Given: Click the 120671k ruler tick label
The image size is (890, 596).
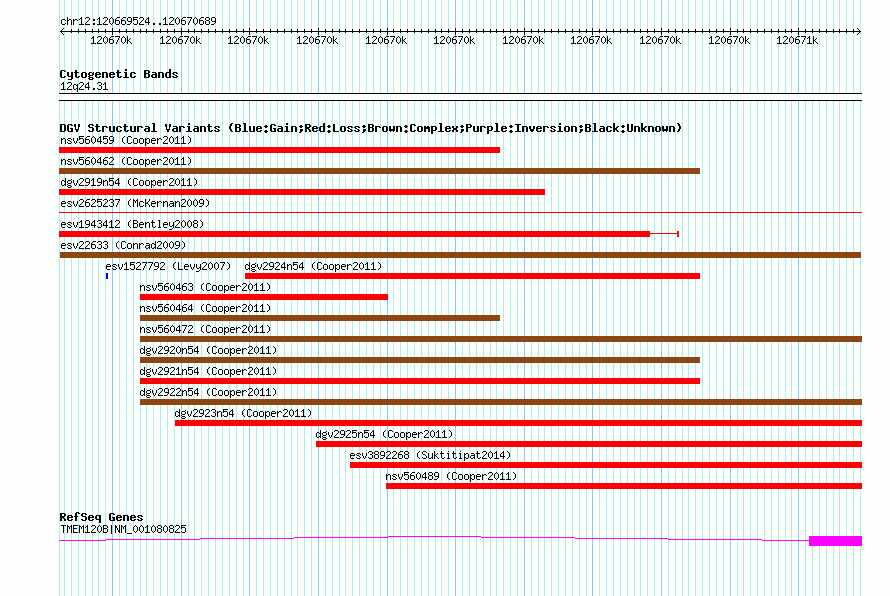Looking at the screenshot, I should coord(797,40).
